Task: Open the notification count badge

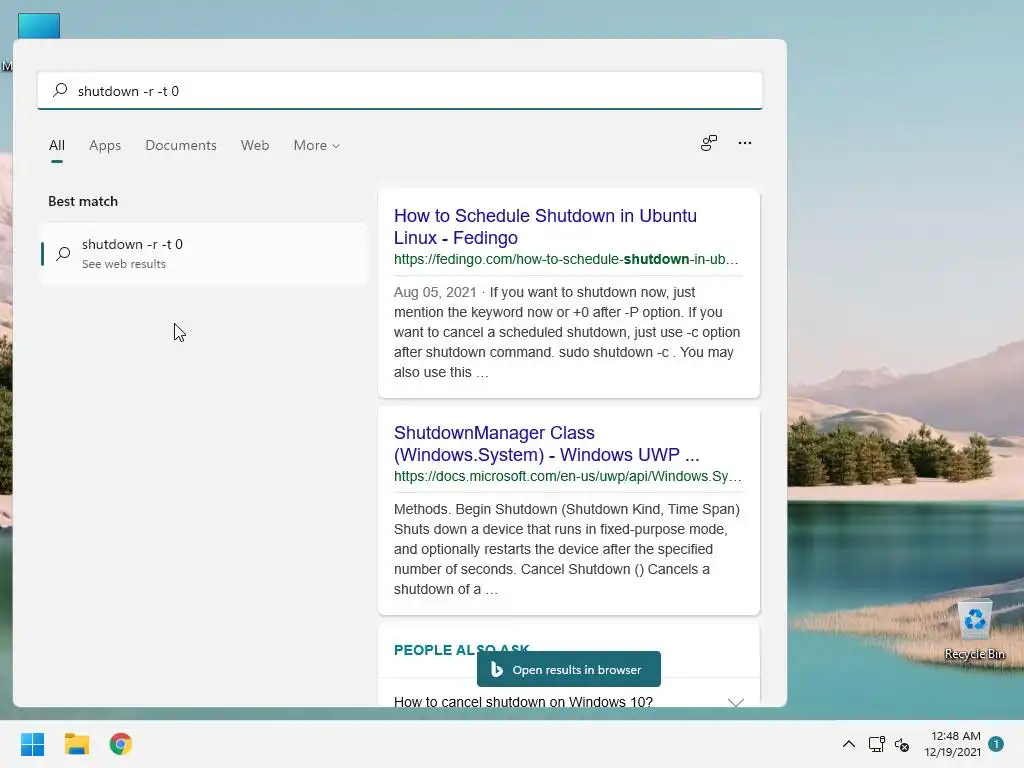Action: click(996, 744)
